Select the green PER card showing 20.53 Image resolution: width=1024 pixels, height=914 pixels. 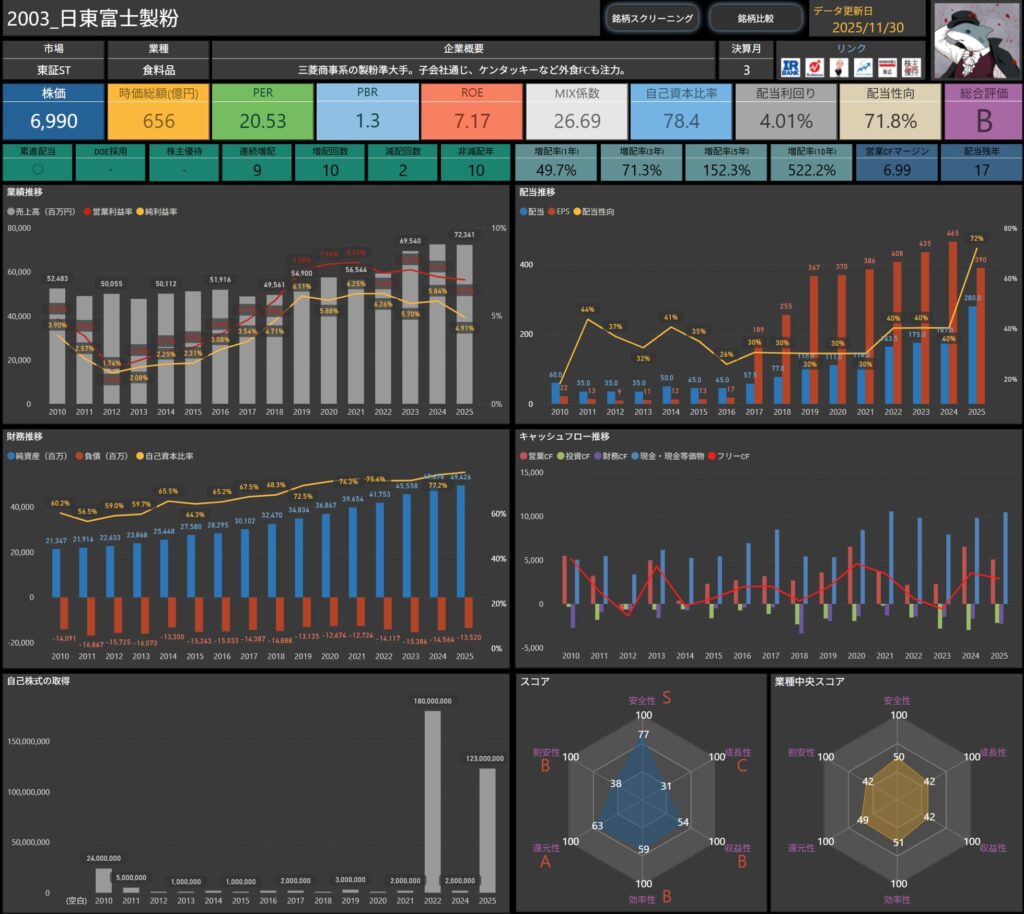pos(262,111)
